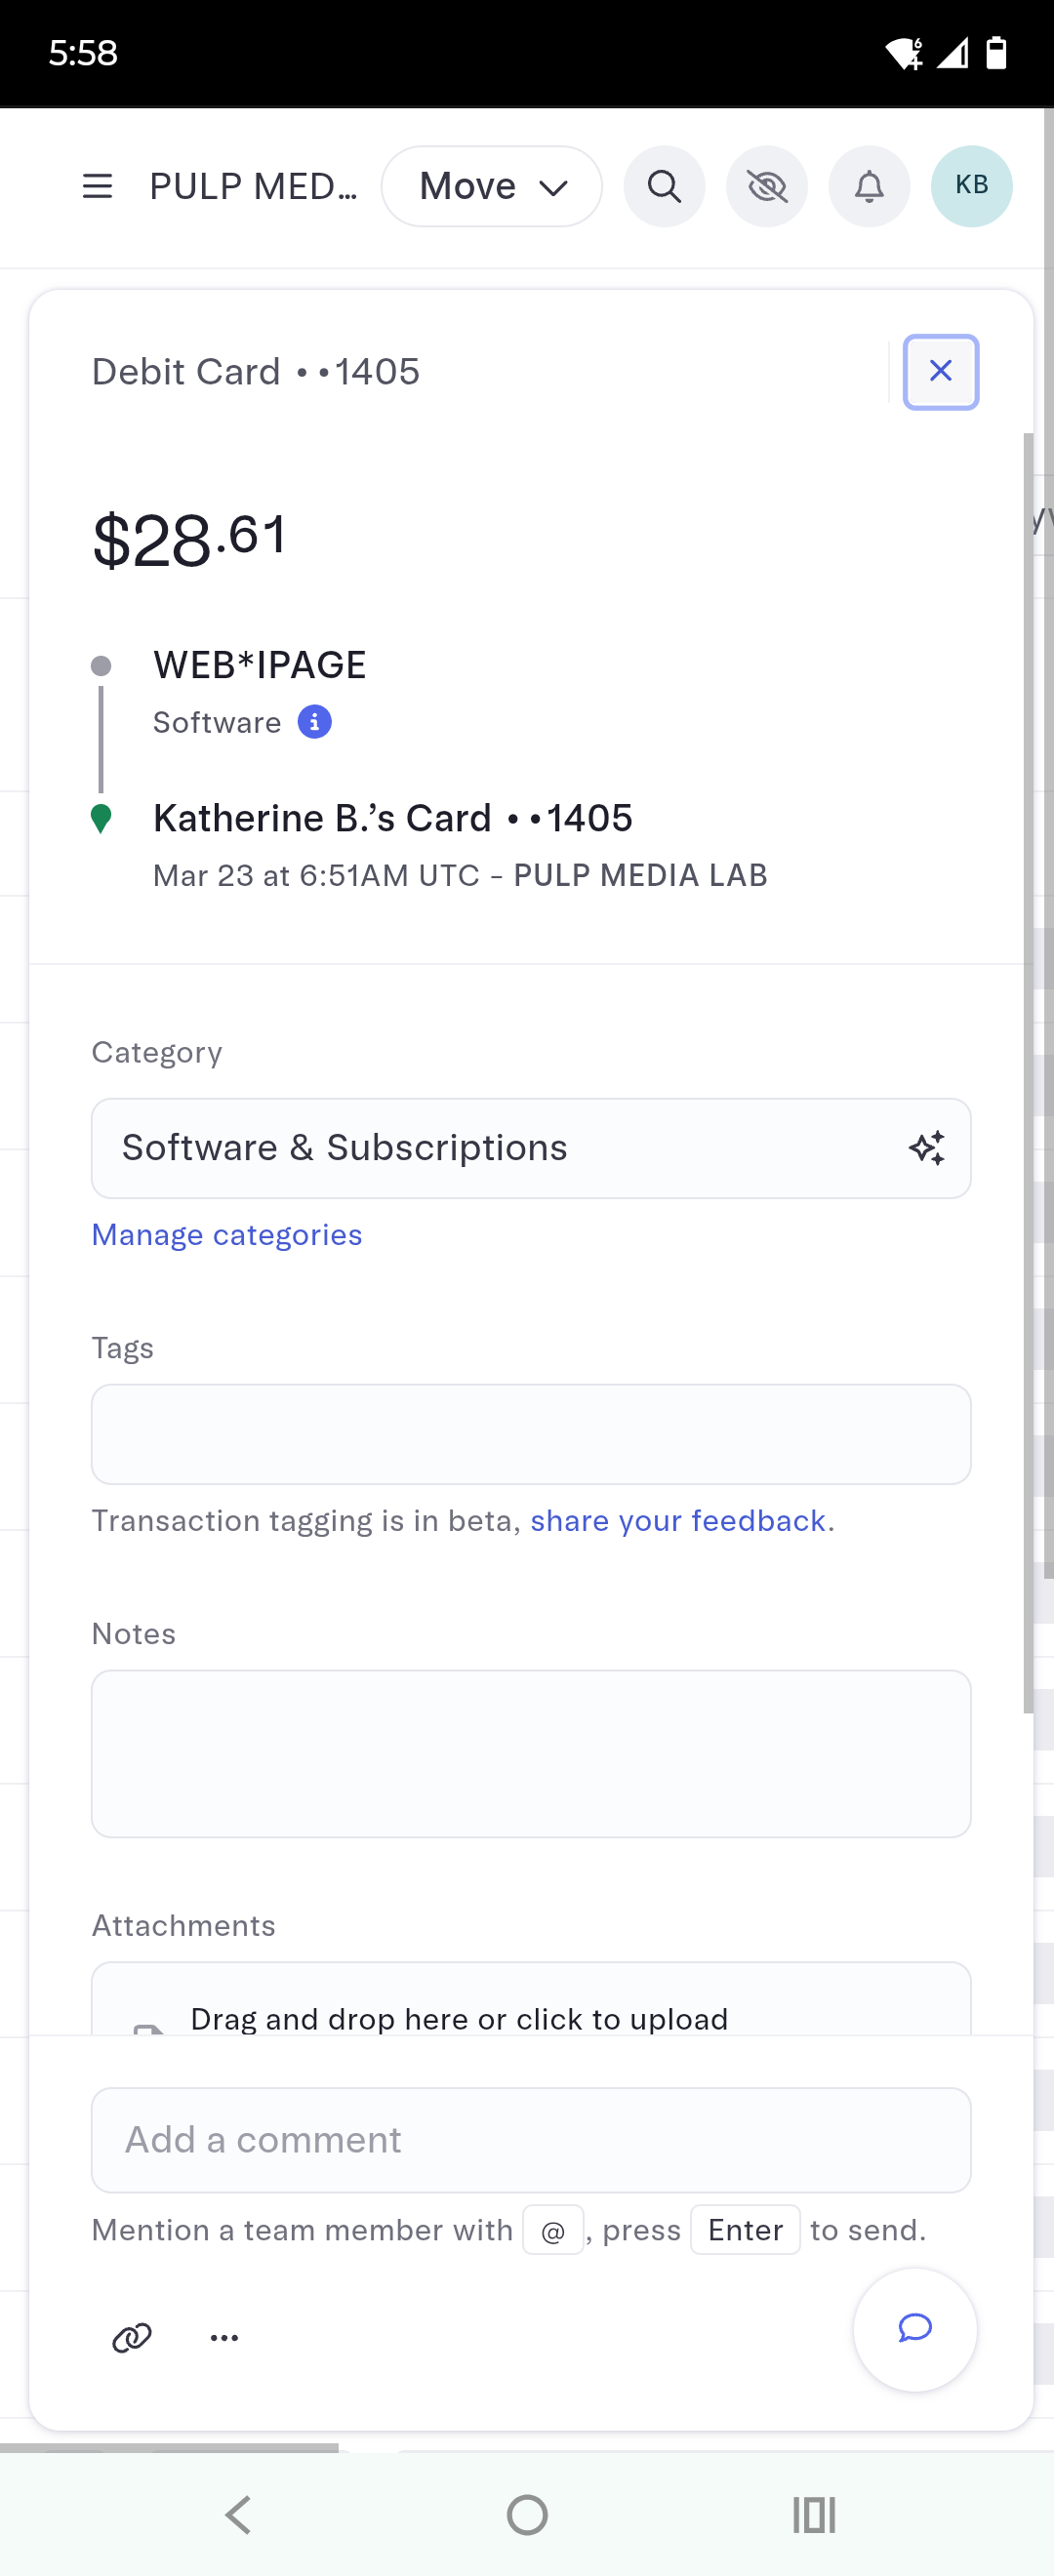Image resolution: width=1054 pixels, height=2576 pixels.
Task: Tap the search magnifier icon
Action: click(x=664, y=186)
